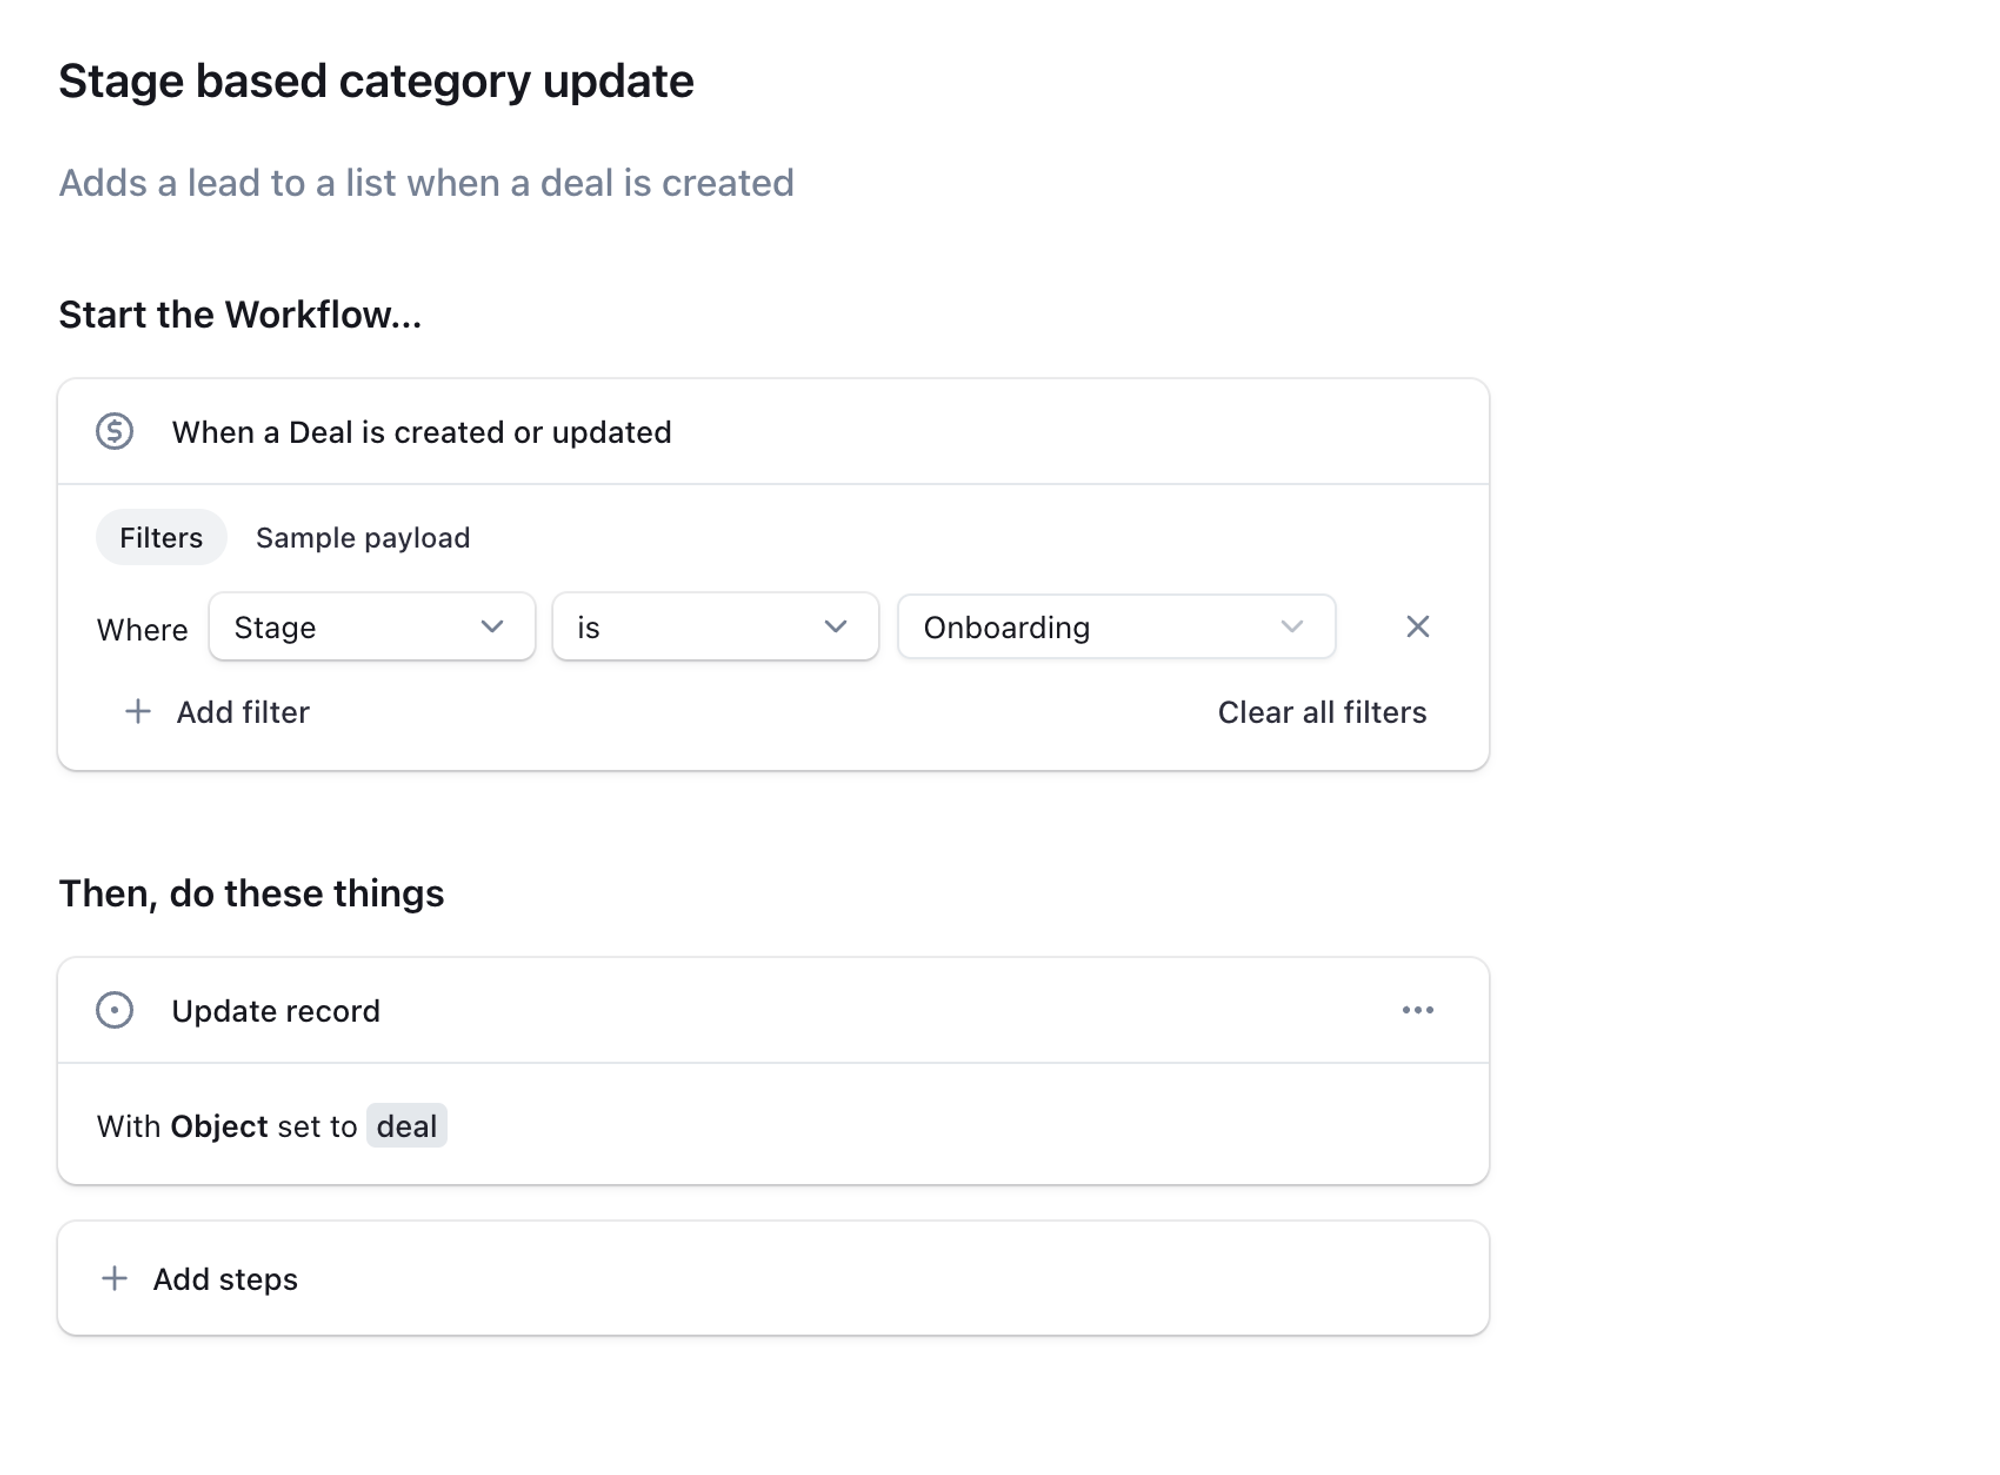
Task: Open the three-dot menu on Update record
Action: point(1417,1010)
